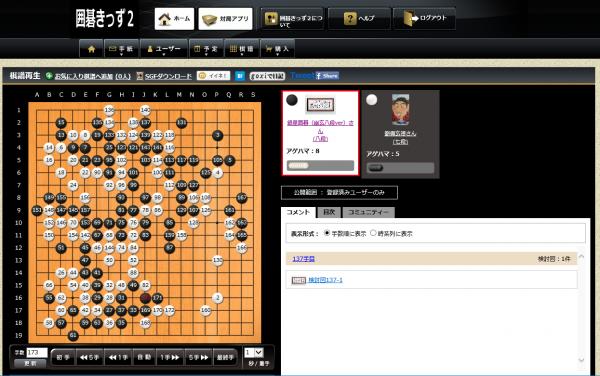Open the seconds-per-move dropdown
The width and height of the screenshot is (600, 376).
click(254, 352)
